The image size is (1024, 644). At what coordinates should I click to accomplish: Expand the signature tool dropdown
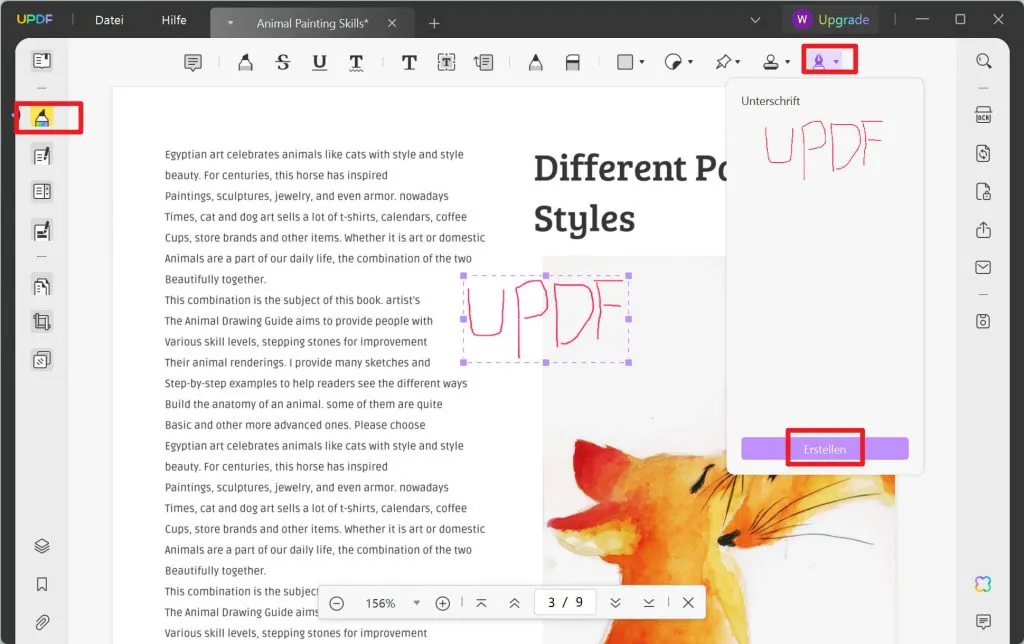coord(837,62)
